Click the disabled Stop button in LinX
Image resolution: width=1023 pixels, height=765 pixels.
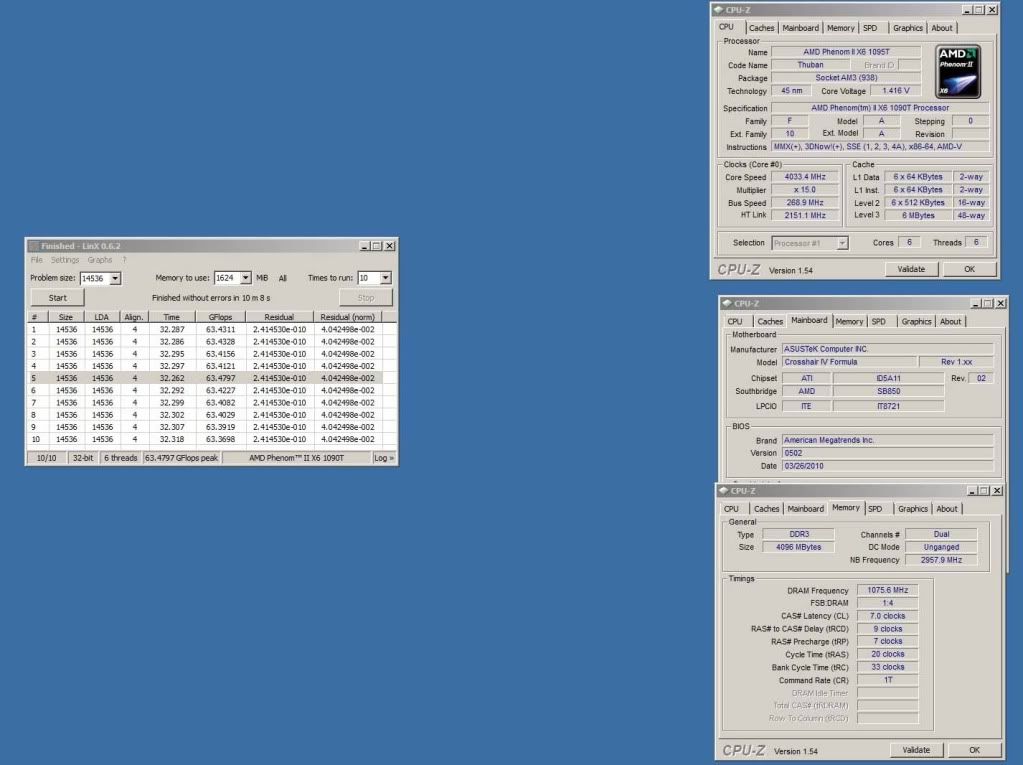(366, 297)
